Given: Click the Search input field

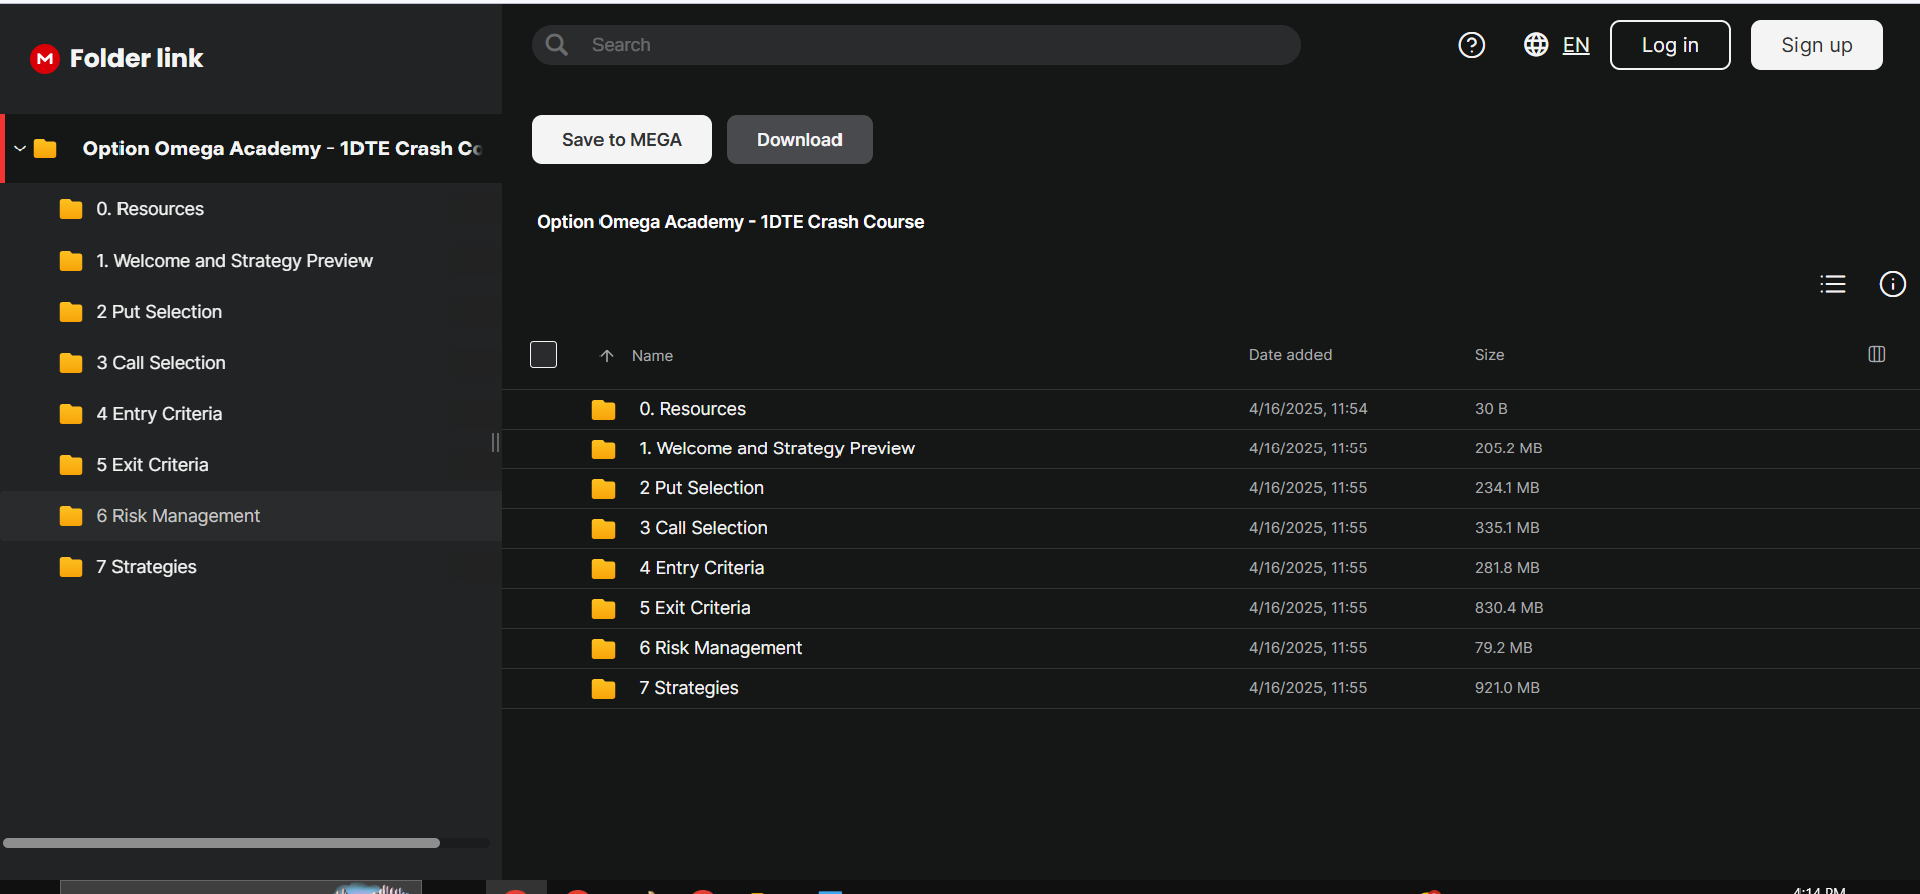Looking at the screenshot, I should 916,45.
